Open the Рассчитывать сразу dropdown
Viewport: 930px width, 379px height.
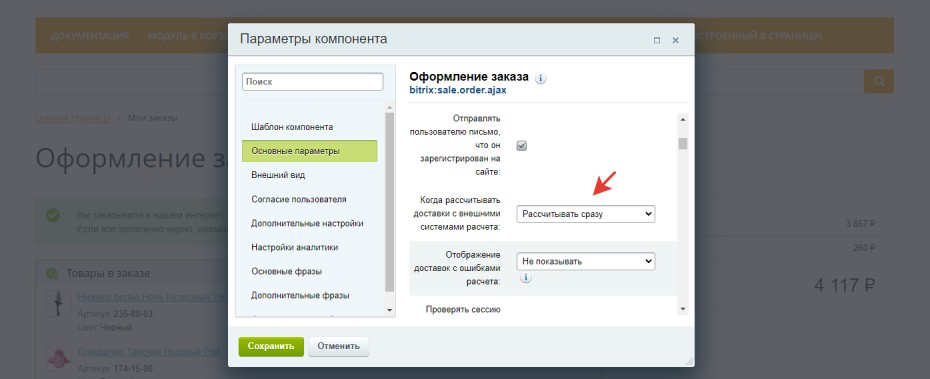(585, 214)
